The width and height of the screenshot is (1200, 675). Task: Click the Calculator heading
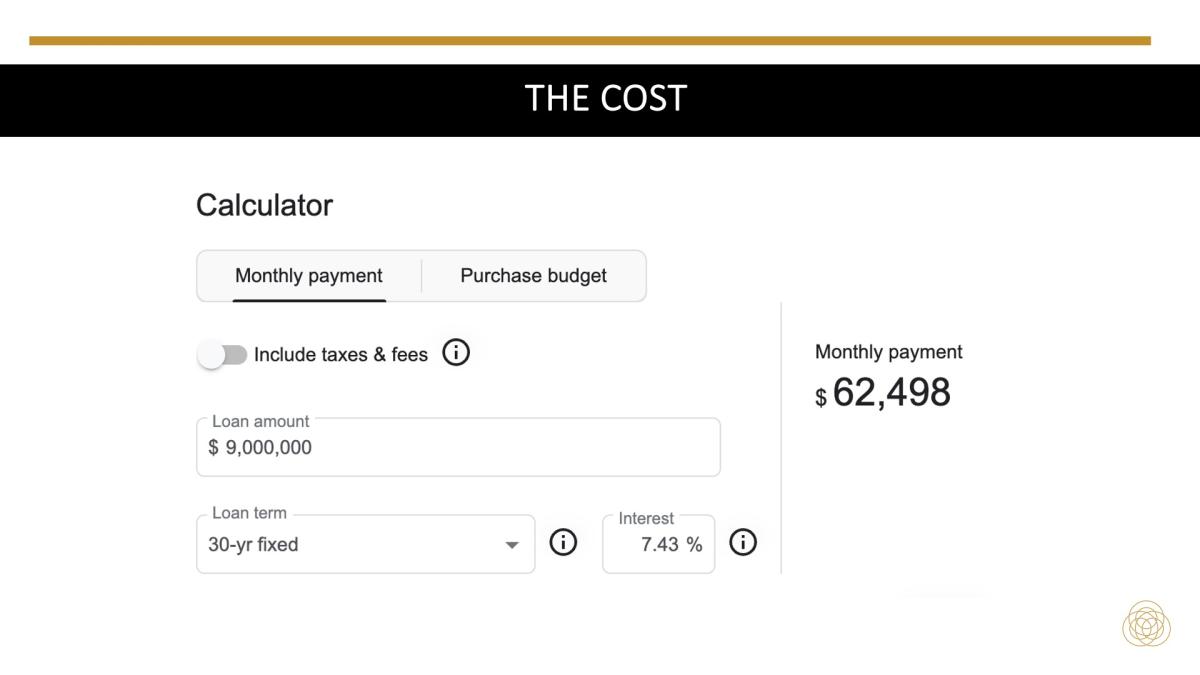coord(264,205)
